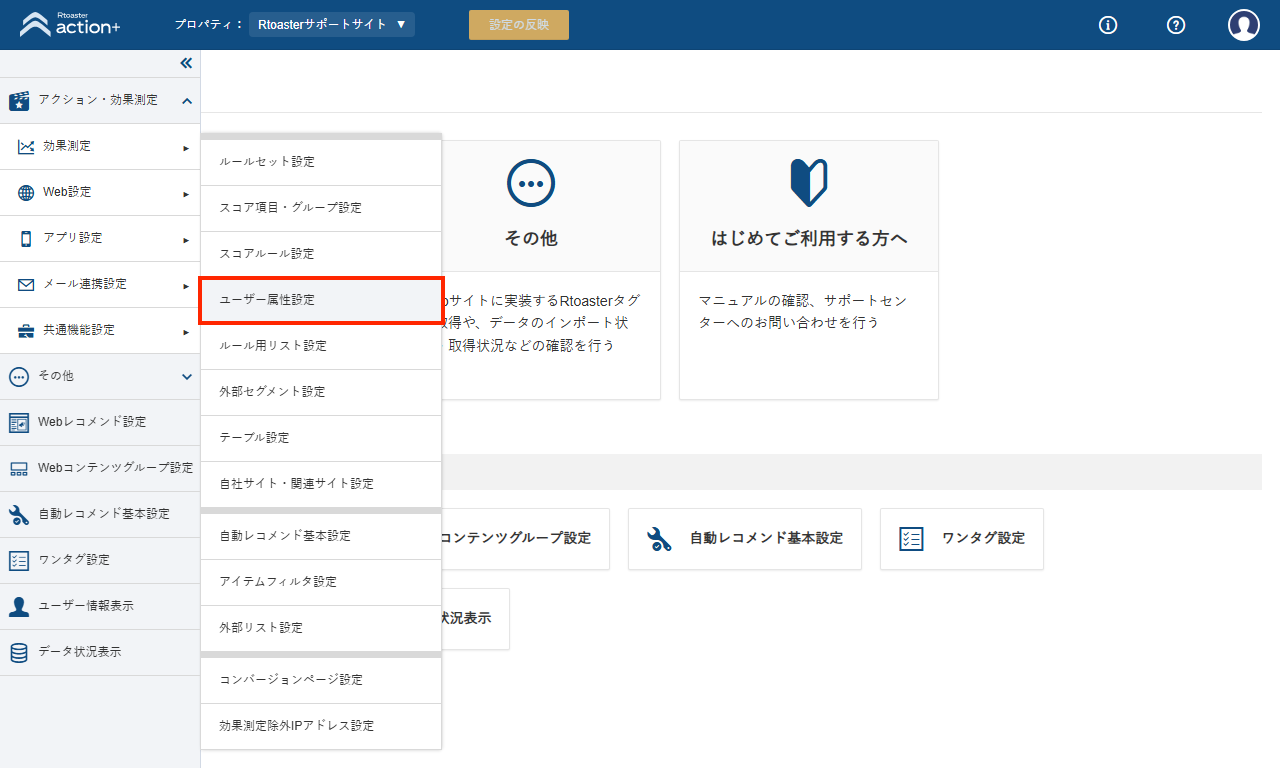1280x768 pixels.
Task: Open メール連携設定 in sidebar
Action: 100,285
